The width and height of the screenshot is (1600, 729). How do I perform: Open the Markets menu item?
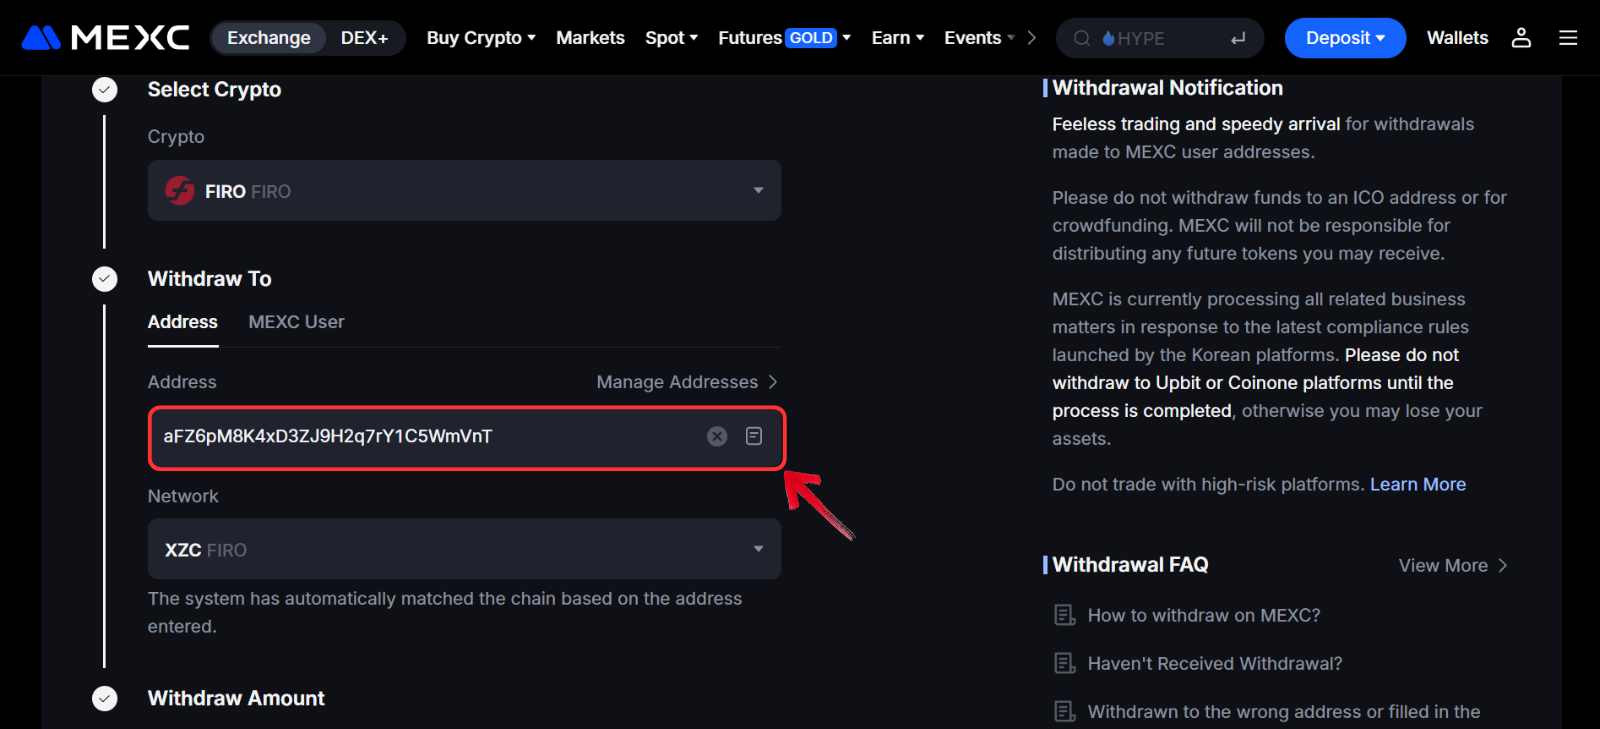[x=590, y=38]
